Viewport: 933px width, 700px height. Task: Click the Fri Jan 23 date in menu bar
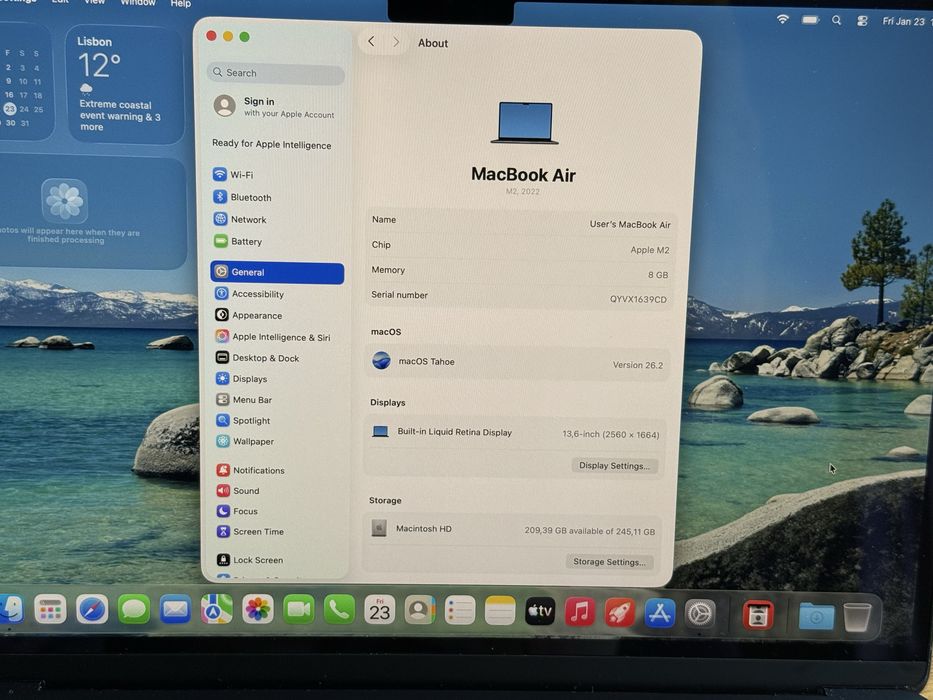tap(903, 21)
